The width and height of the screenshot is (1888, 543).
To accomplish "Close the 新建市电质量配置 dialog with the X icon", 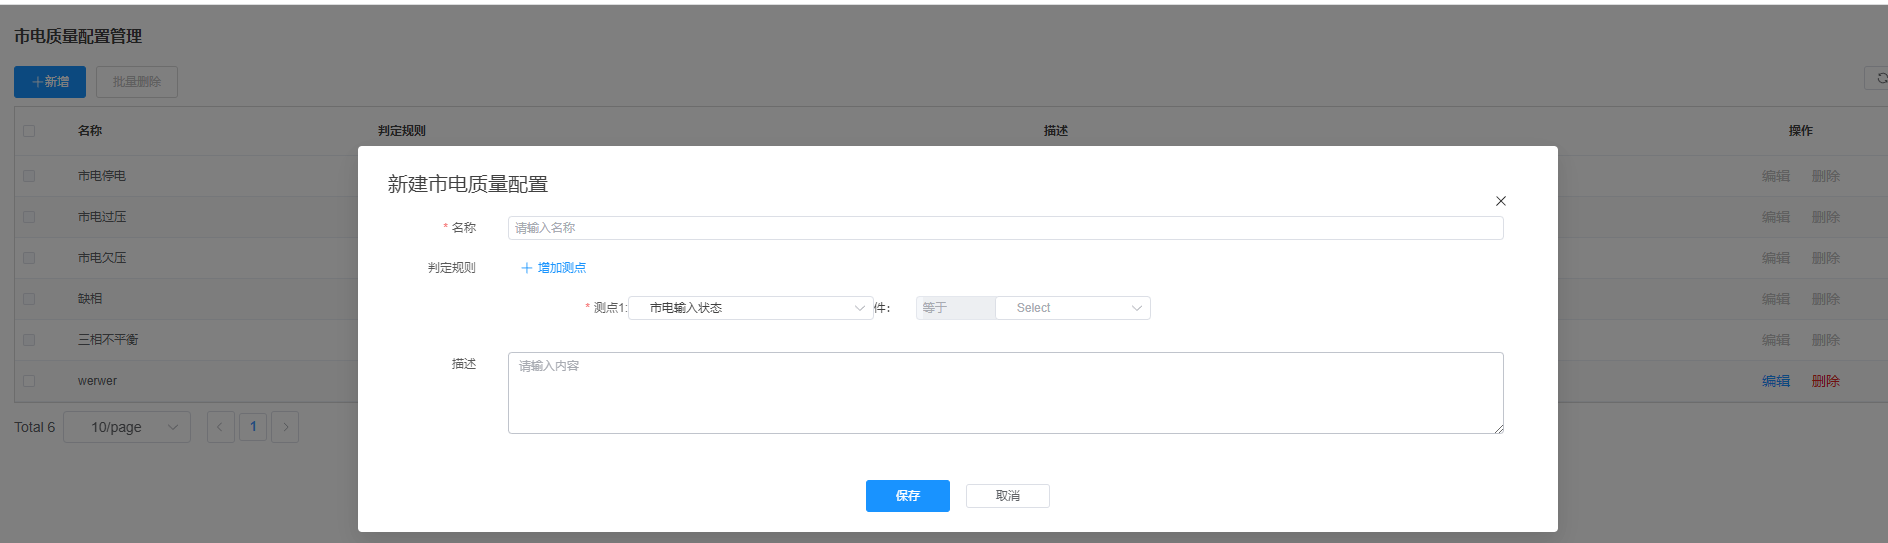I will coord(1500,201).
